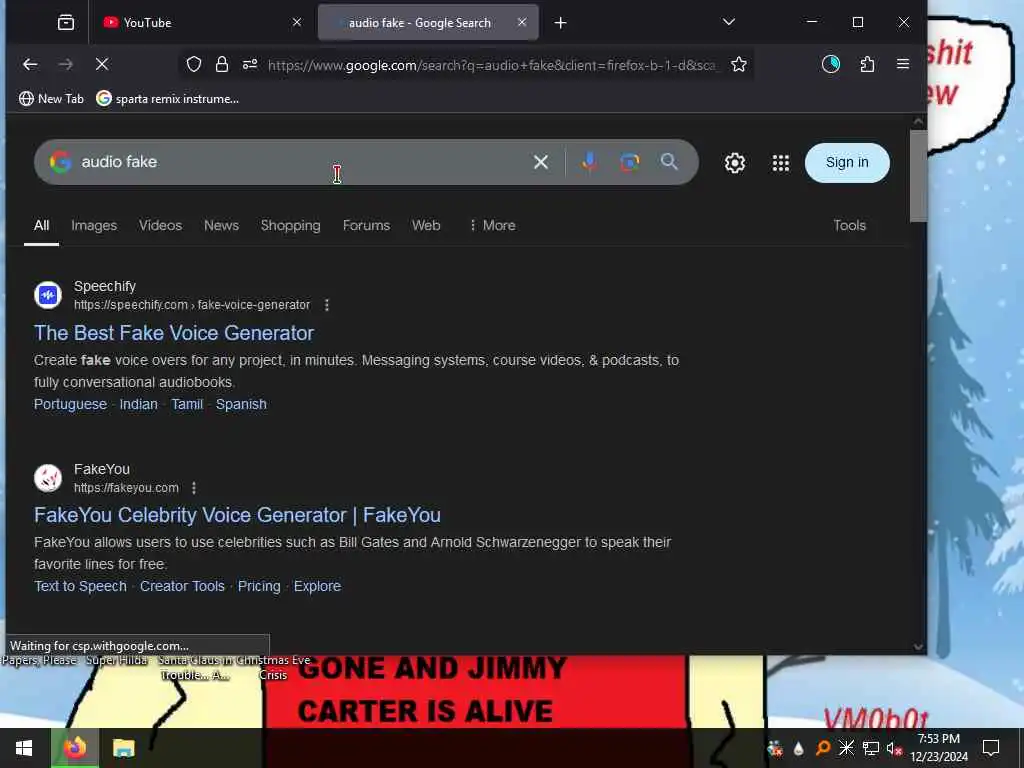Select the All results tab
The width and height of the screenshot is (1024, 768).
tap(41, 225)
